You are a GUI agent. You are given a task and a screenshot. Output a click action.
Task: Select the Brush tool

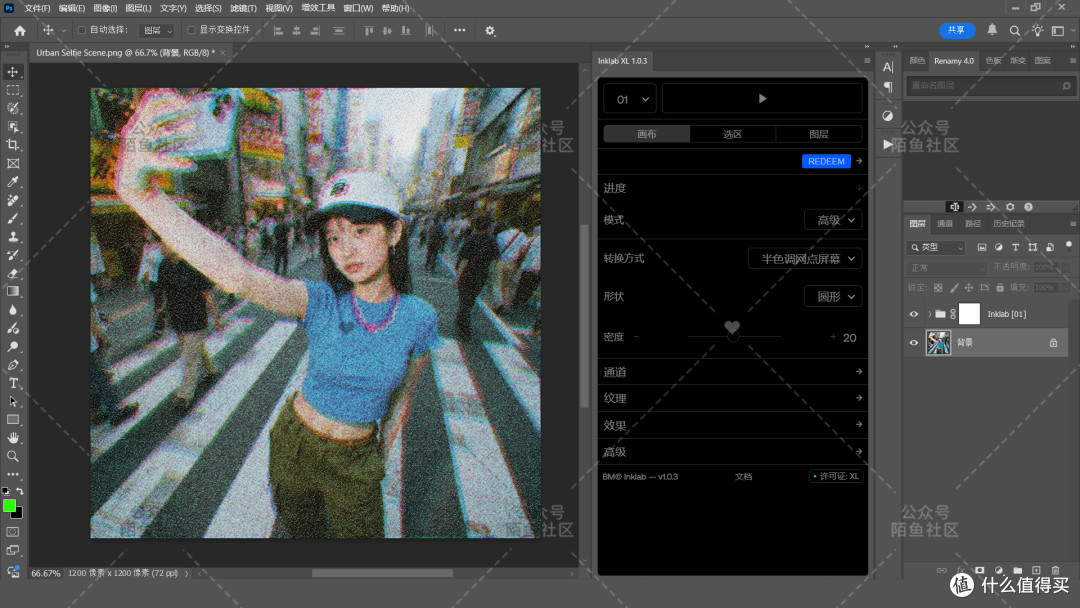(13, 218)
